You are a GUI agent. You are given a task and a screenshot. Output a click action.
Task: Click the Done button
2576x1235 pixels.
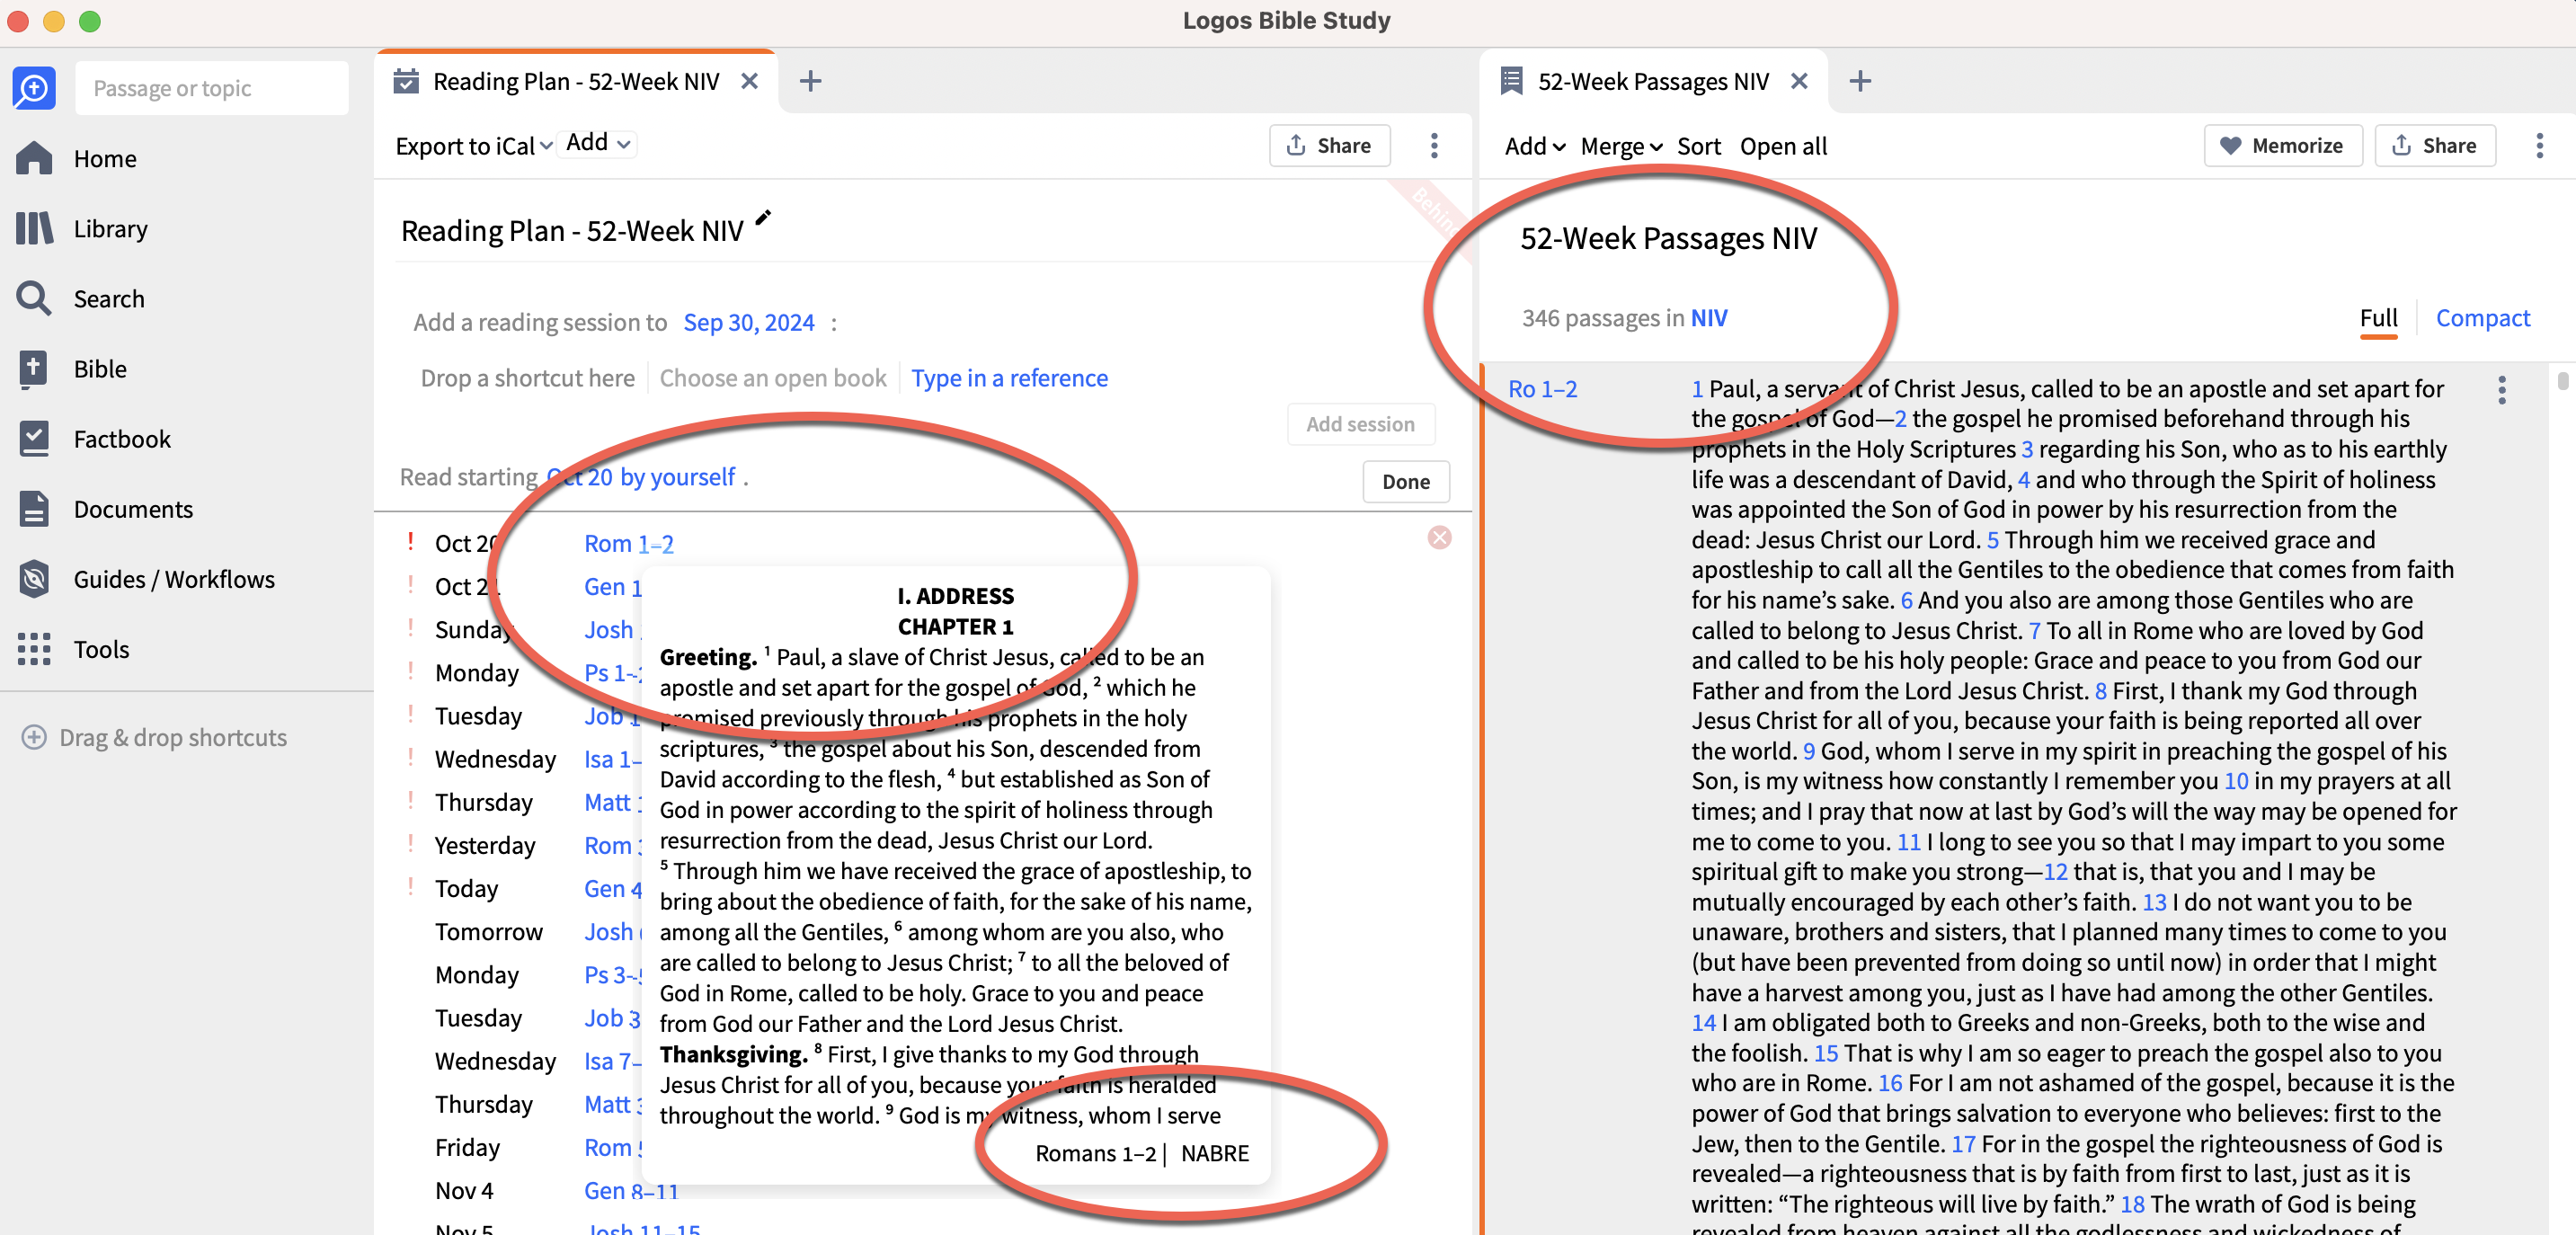(1405, 481)
